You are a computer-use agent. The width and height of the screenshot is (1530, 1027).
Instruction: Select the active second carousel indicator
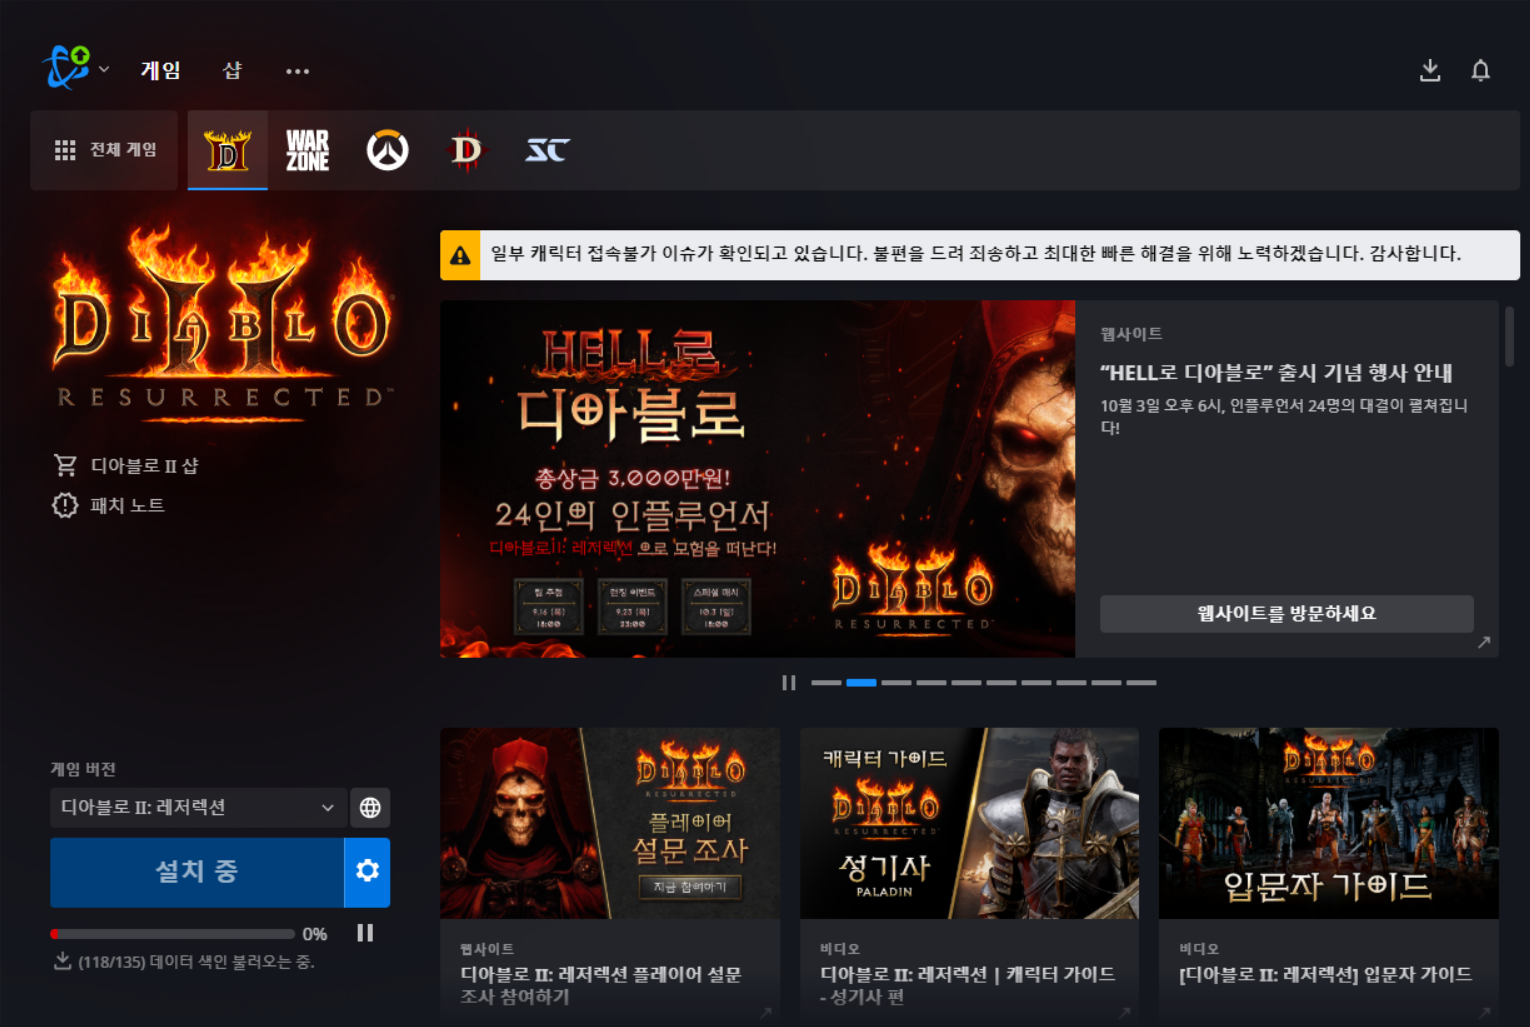(861, 683)
